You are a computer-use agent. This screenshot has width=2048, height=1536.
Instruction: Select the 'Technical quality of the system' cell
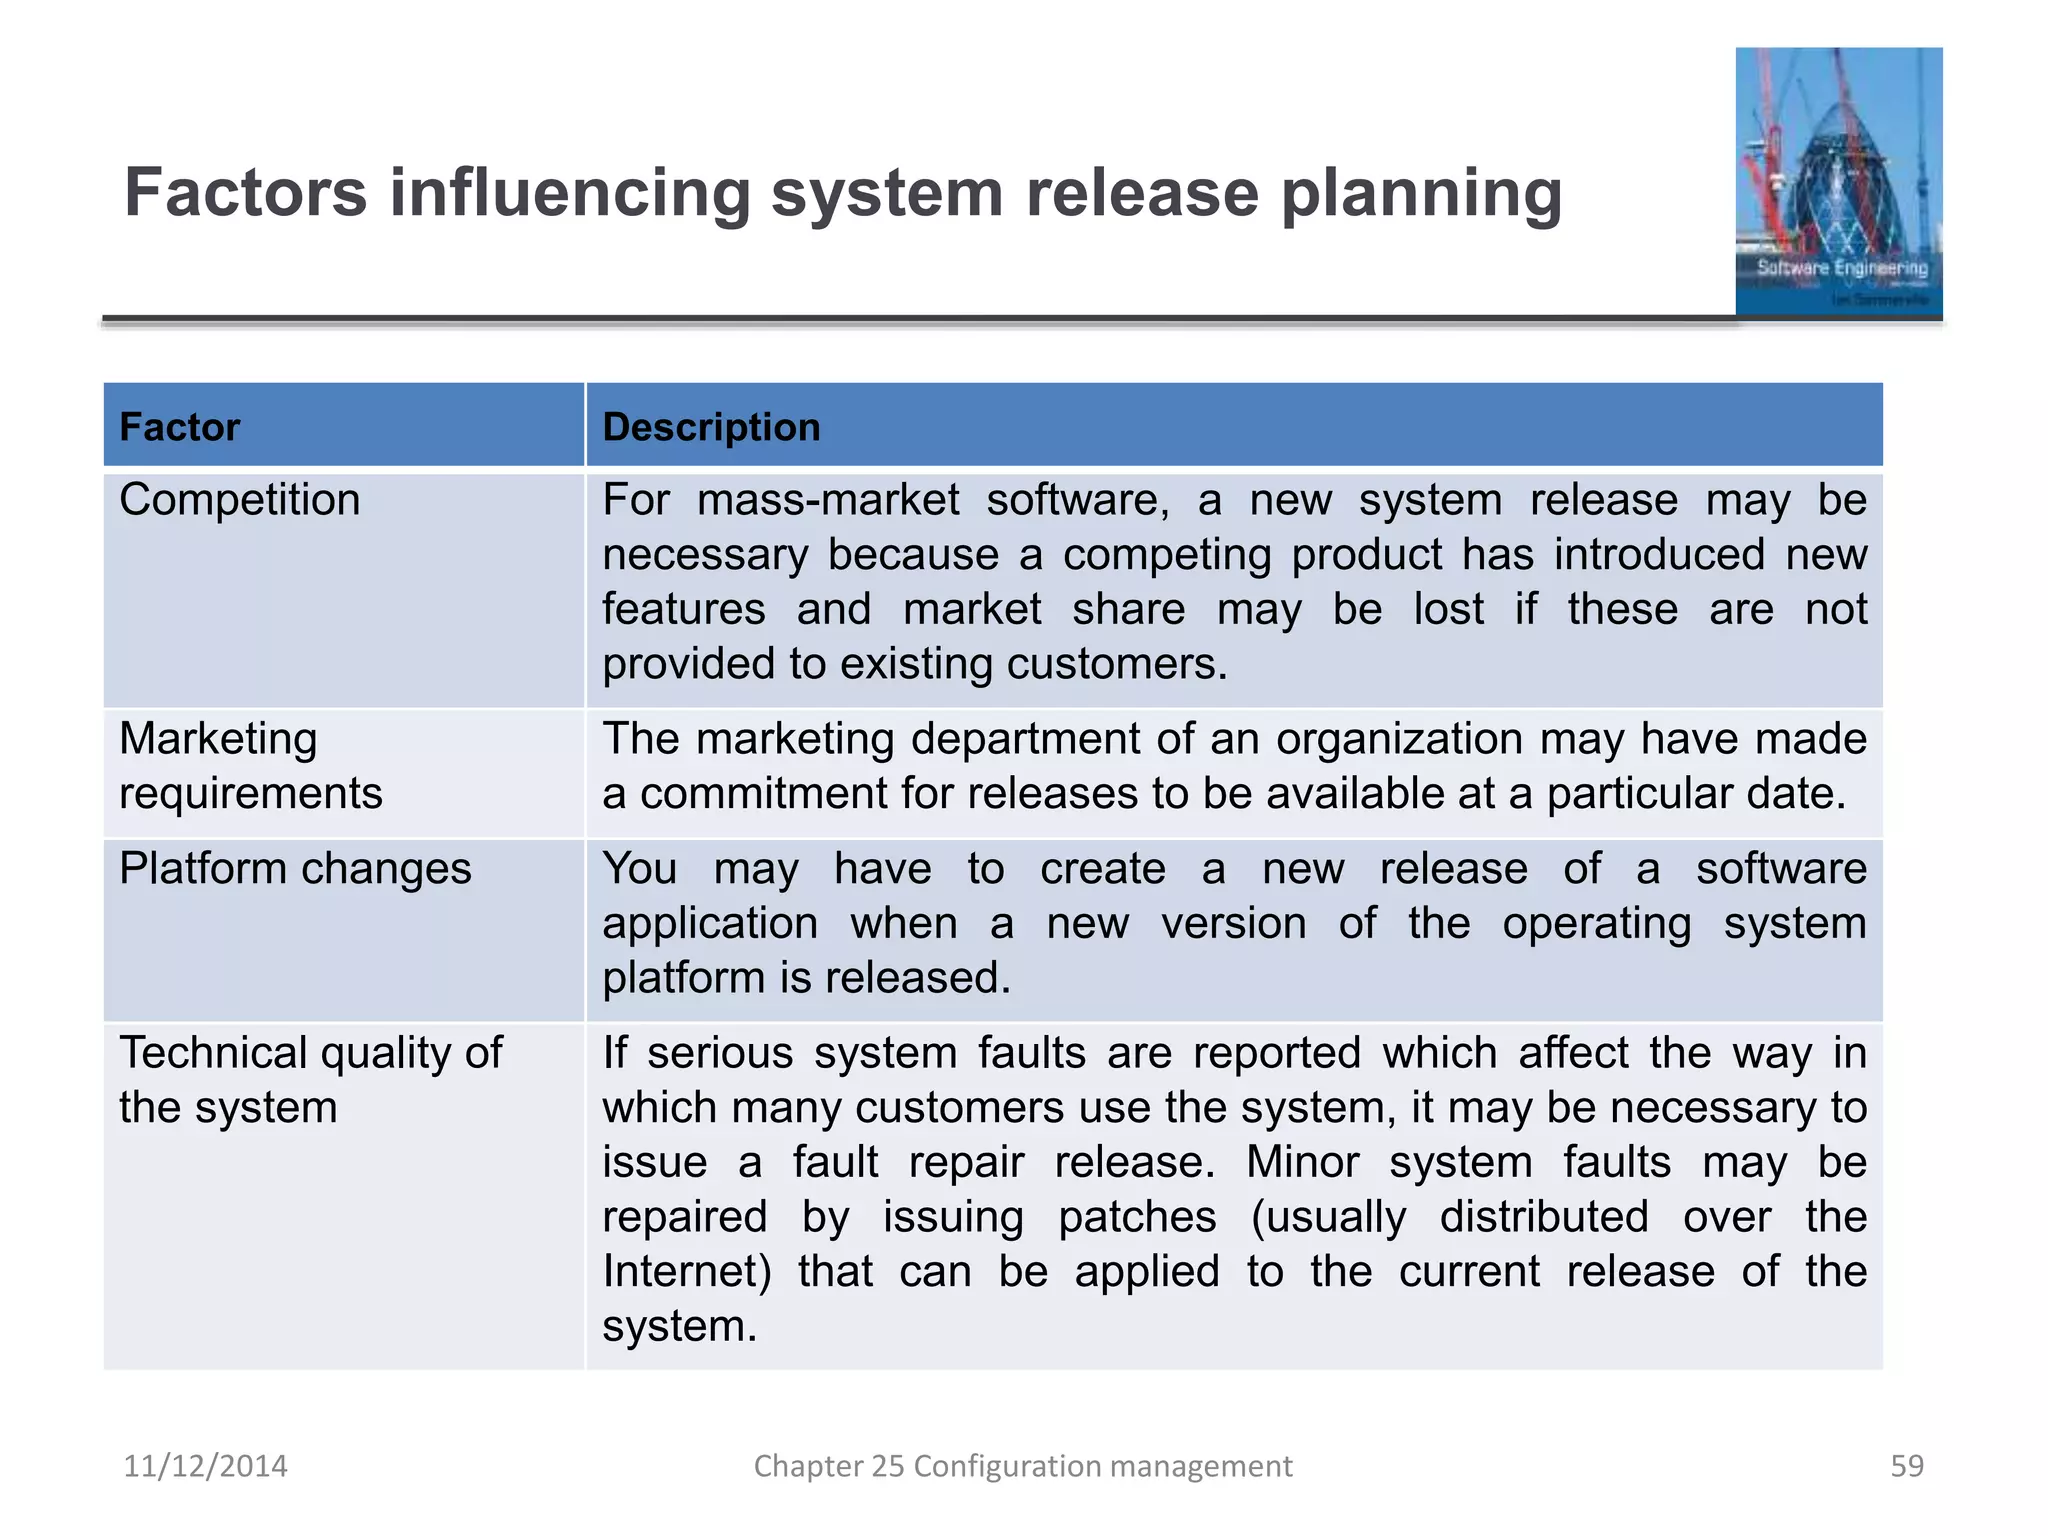[x=344, y=1196]
